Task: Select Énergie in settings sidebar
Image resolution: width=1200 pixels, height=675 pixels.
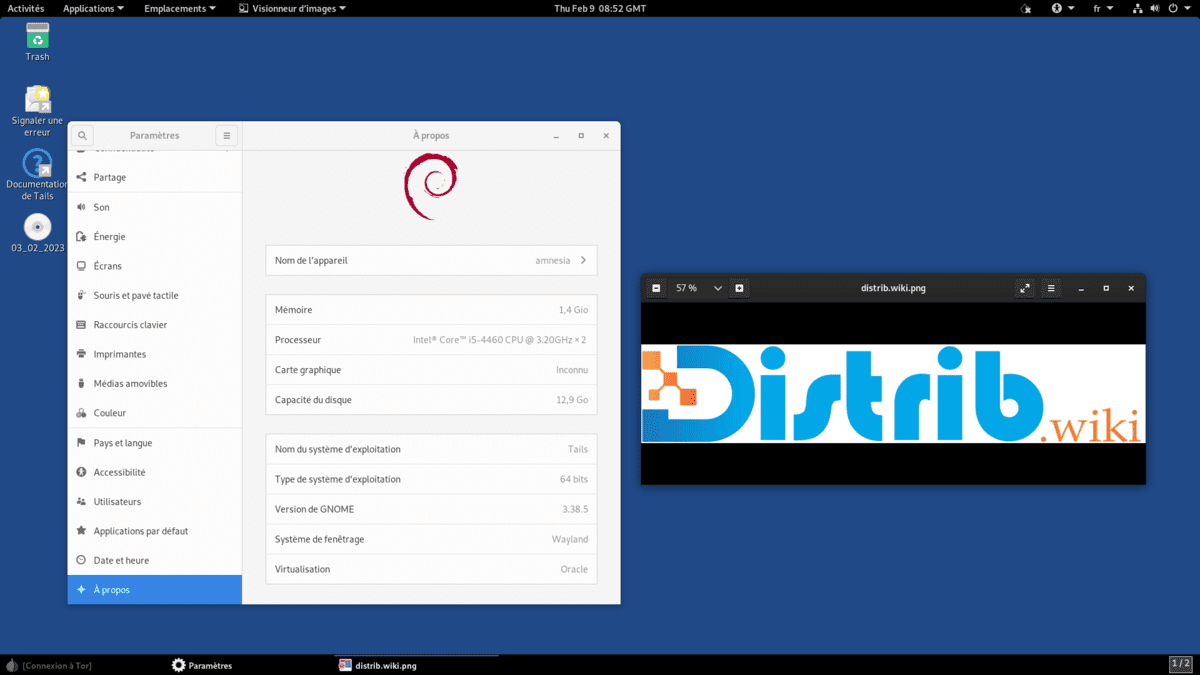Action: pyautogui.click(x=155, y=236)
